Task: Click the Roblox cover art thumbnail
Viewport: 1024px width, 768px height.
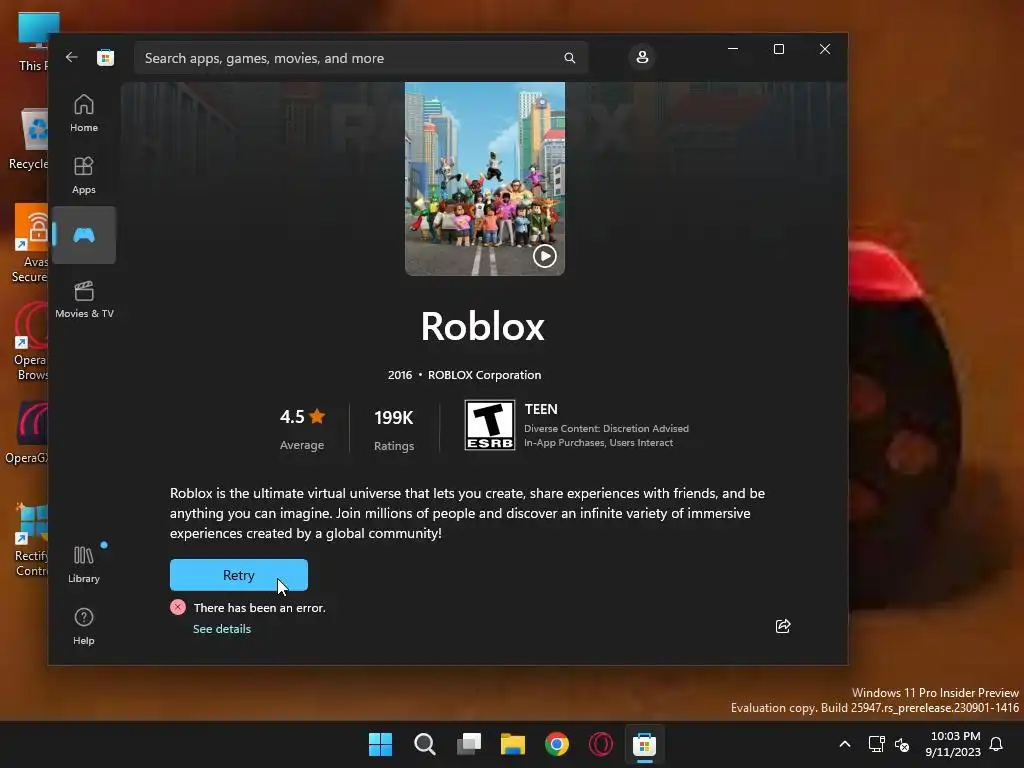Action: [485, 178]
